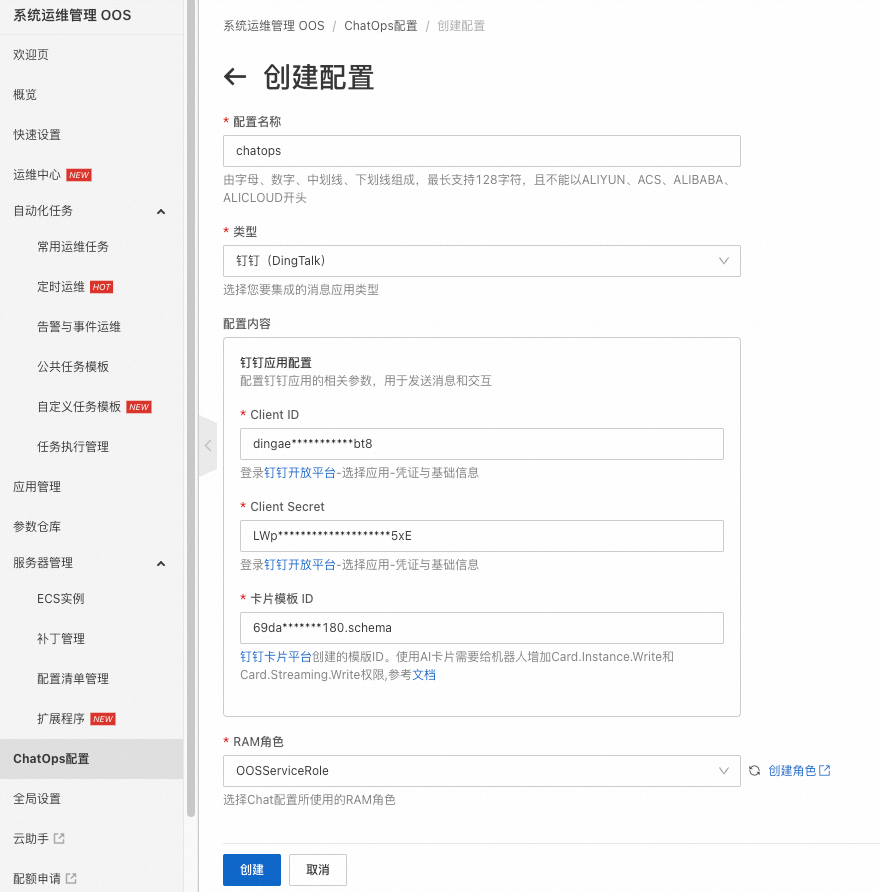Collapse the sidebar using the handle arrow
880x892 pixels.
click(208, 445)
